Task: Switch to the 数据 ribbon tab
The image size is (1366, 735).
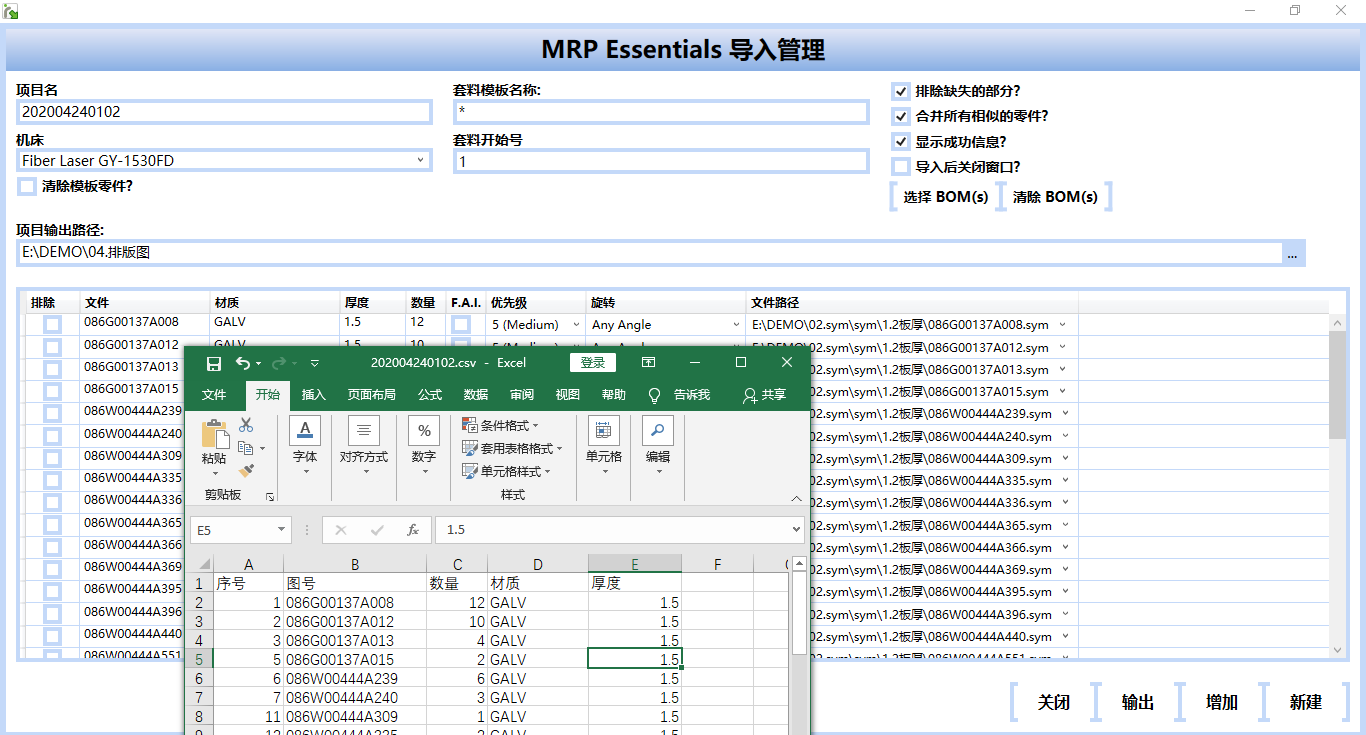Action: pyautogui.click(x=476, y=395)
